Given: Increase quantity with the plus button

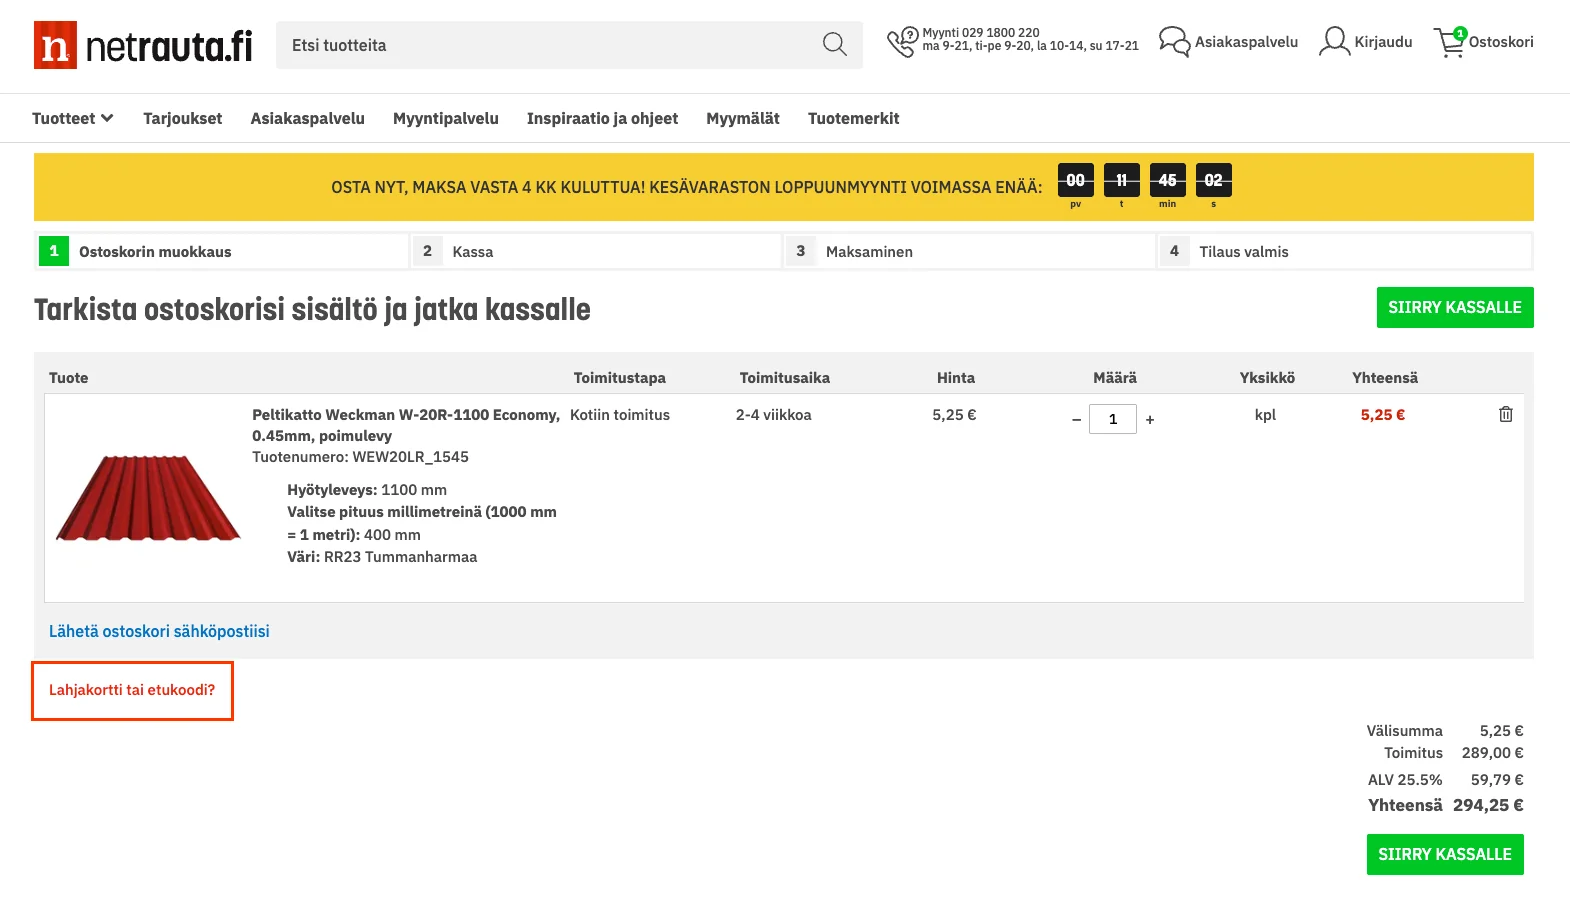Looking at the screenshot, I should [x=1150, y=420].
